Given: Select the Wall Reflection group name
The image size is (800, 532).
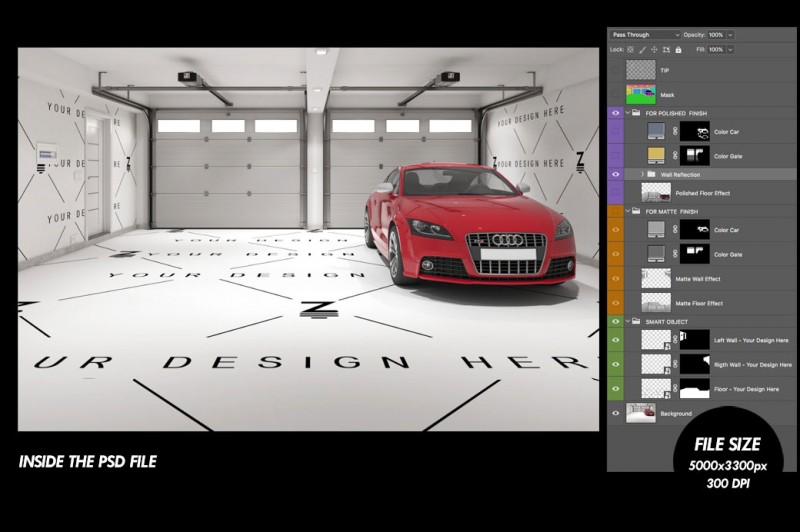Looking at the screenshot, I should (680, 174).
